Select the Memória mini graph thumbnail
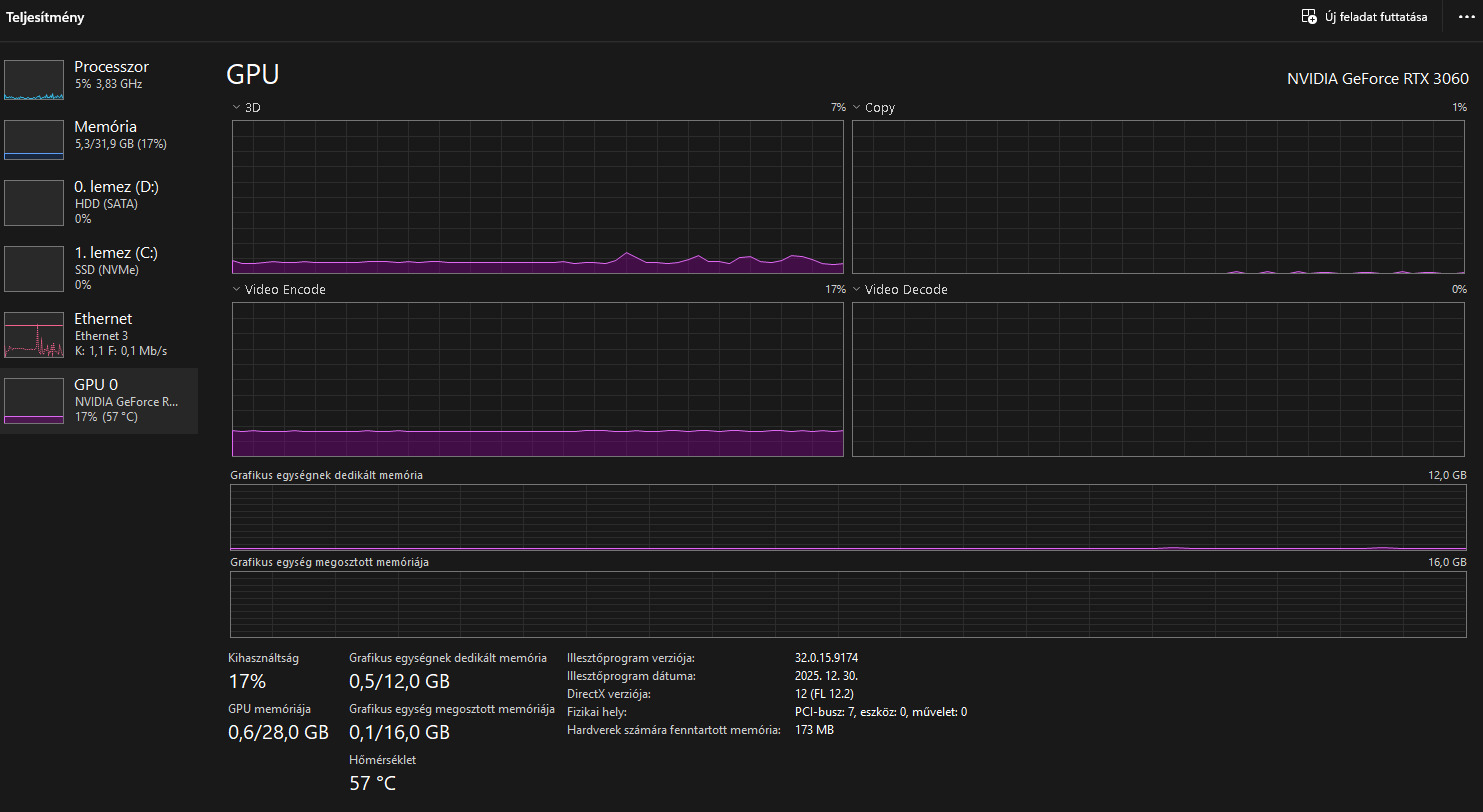The image size is (1483, 812). click(x=34, y=139)
